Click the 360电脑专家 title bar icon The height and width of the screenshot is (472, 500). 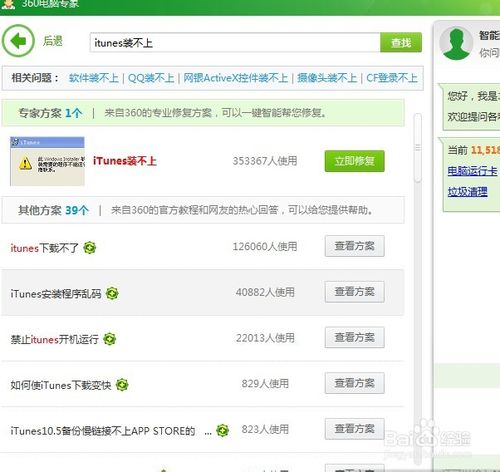coord(8,4)
